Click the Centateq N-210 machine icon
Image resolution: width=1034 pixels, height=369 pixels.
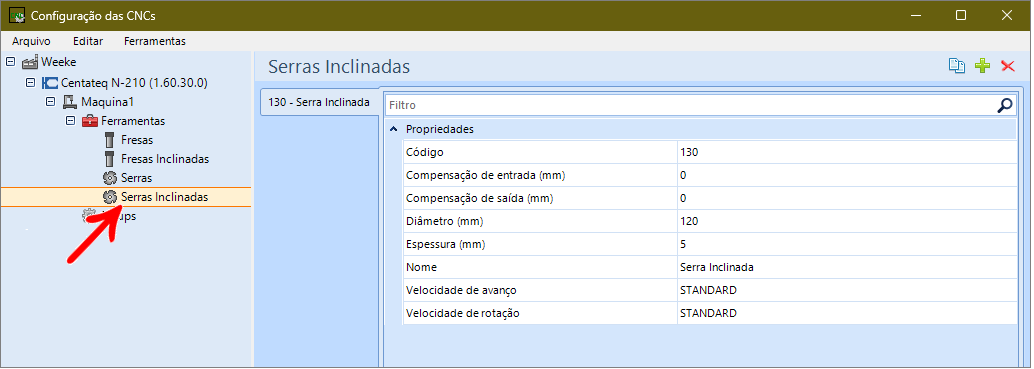49,83
